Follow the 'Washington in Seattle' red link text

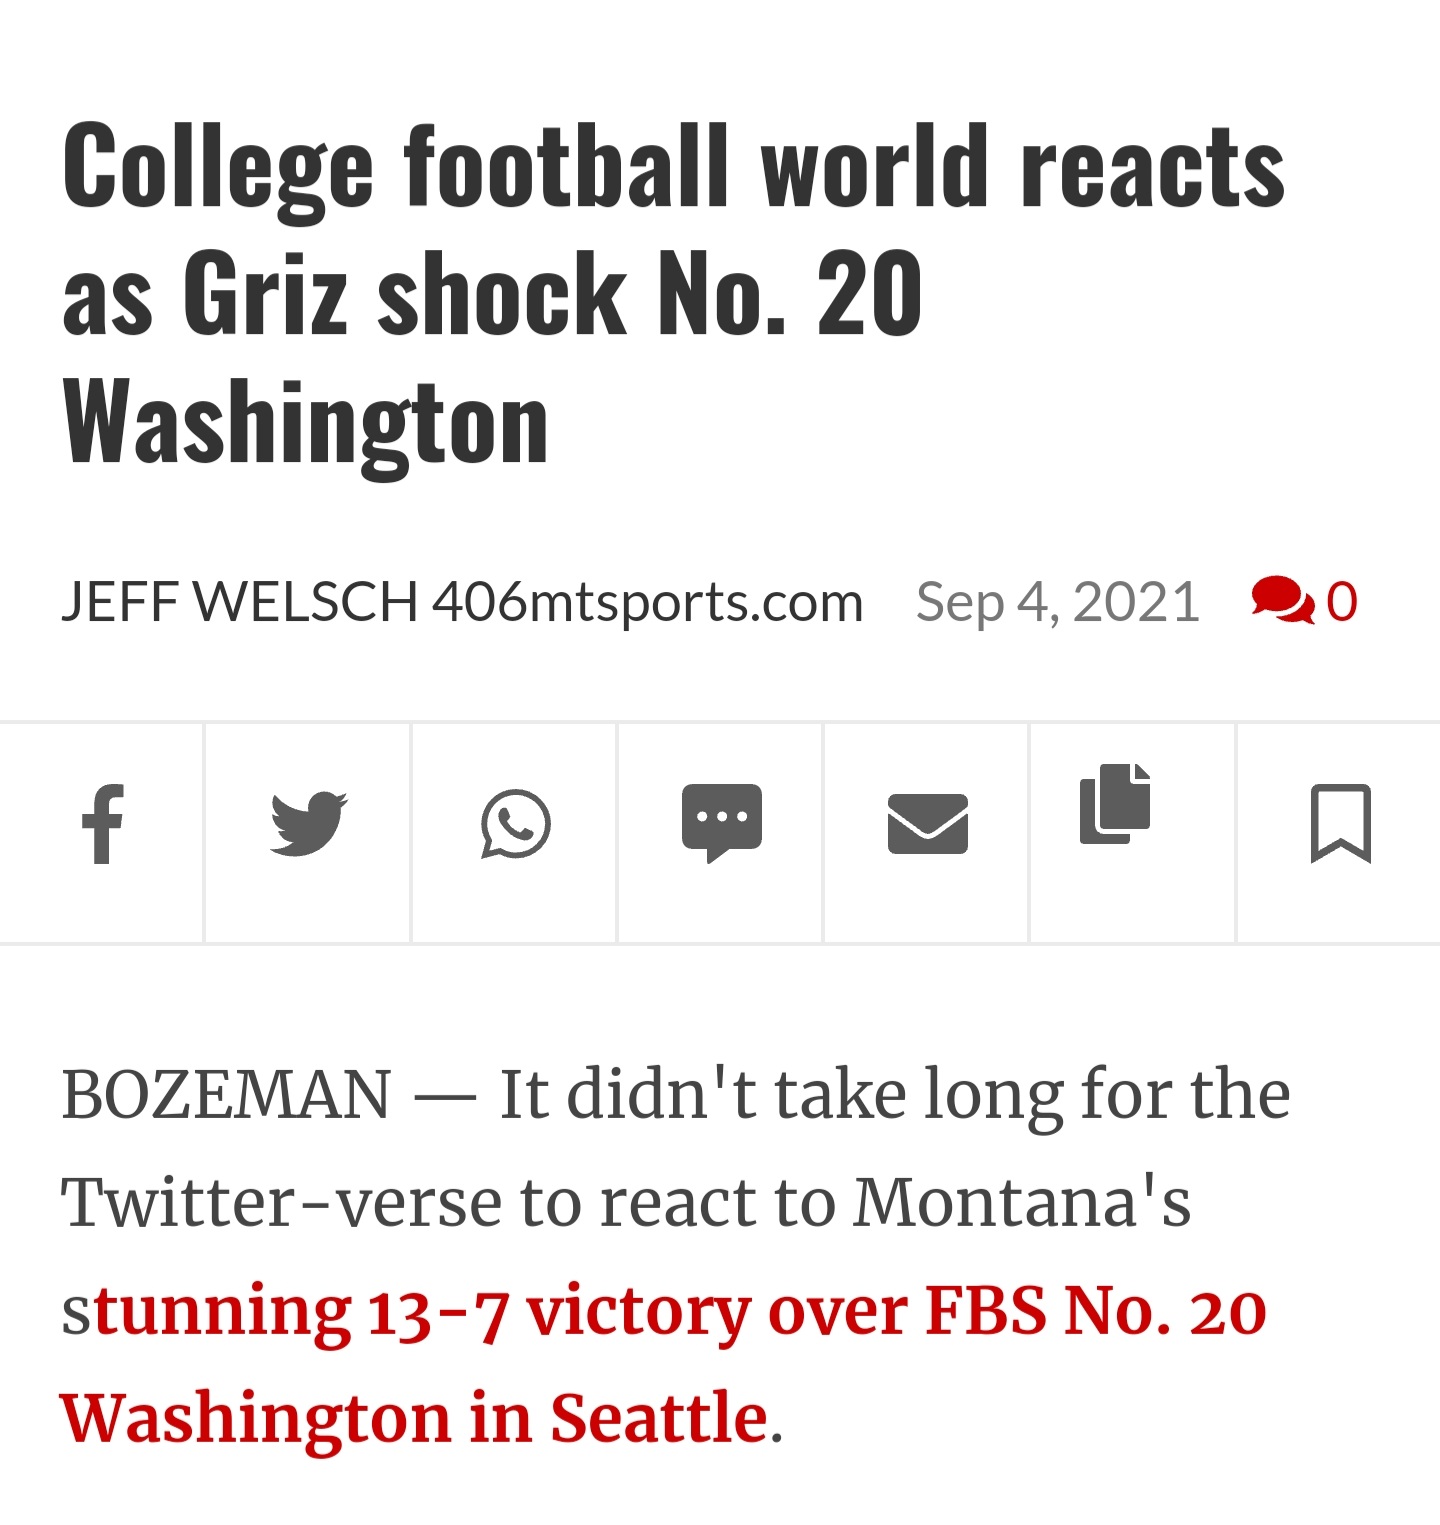(413, 1418)
